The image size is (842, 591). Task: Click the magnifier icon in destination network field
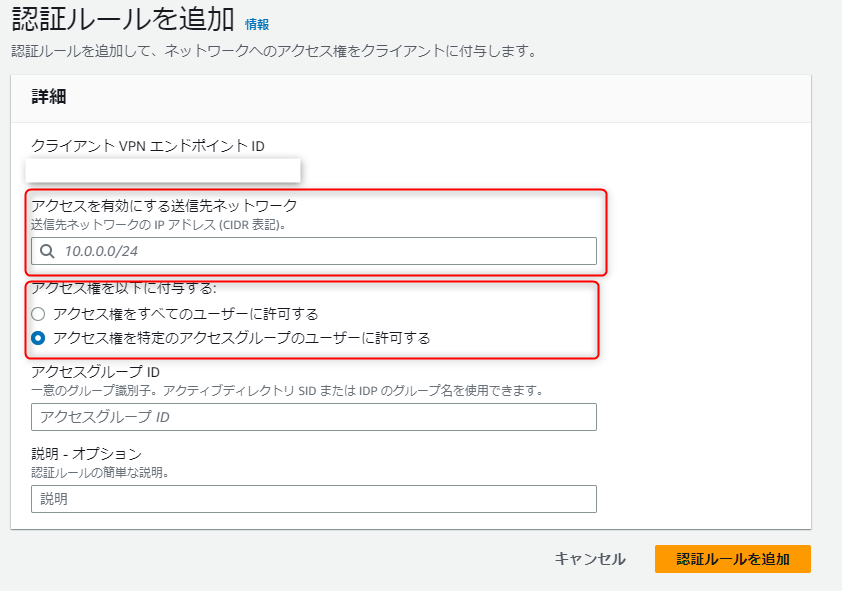click(x=47, y=251)
